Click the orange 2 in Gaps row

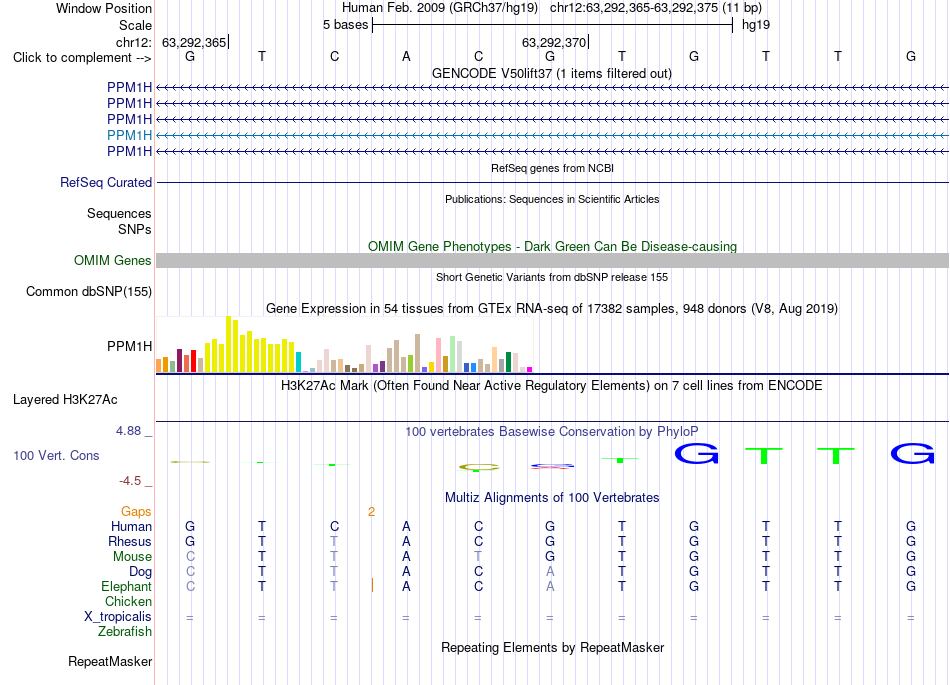pyautogui.click(x=371, y=512)
